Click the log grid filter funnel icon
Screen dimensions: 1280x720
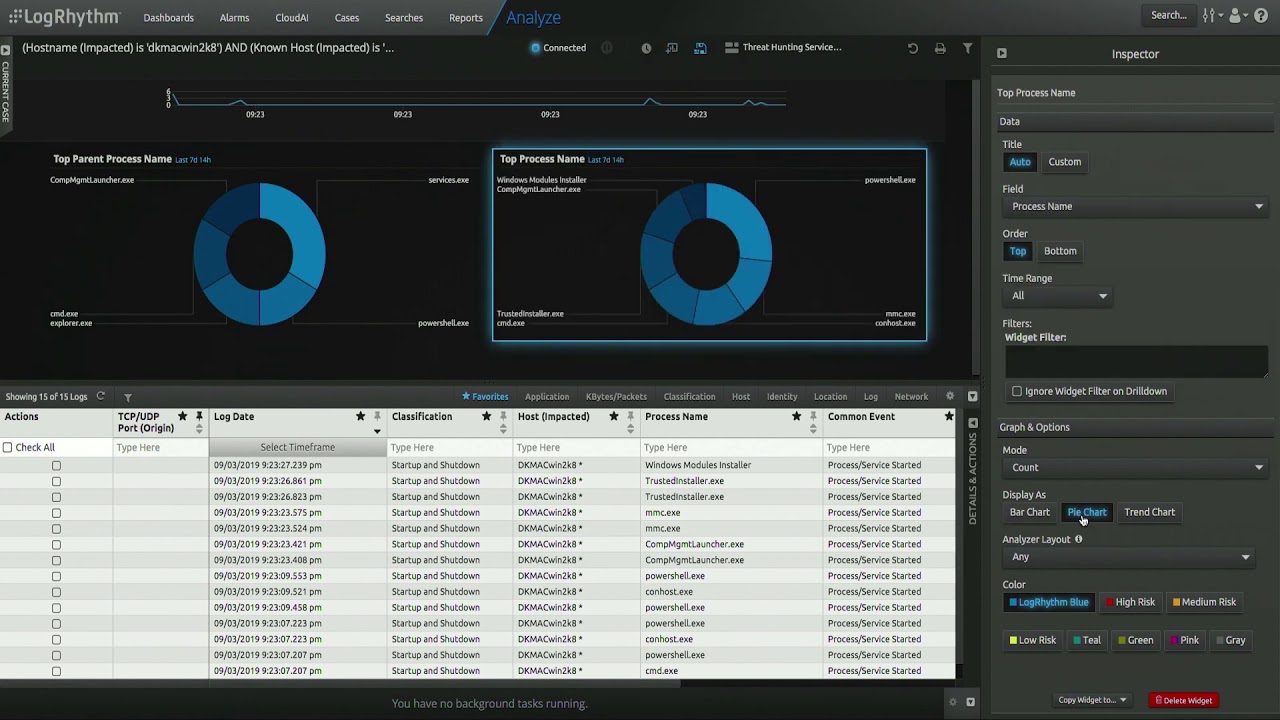(128, 397)
